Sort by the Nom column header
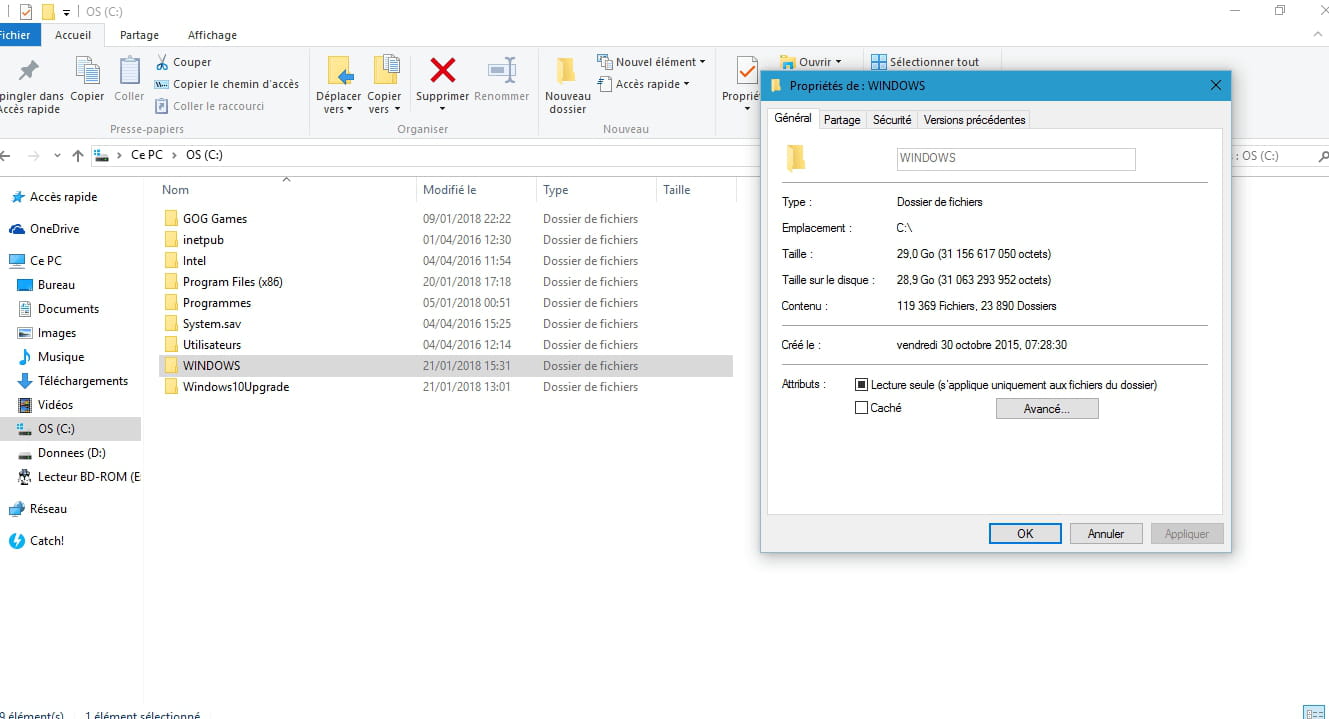 pos(286,190)
